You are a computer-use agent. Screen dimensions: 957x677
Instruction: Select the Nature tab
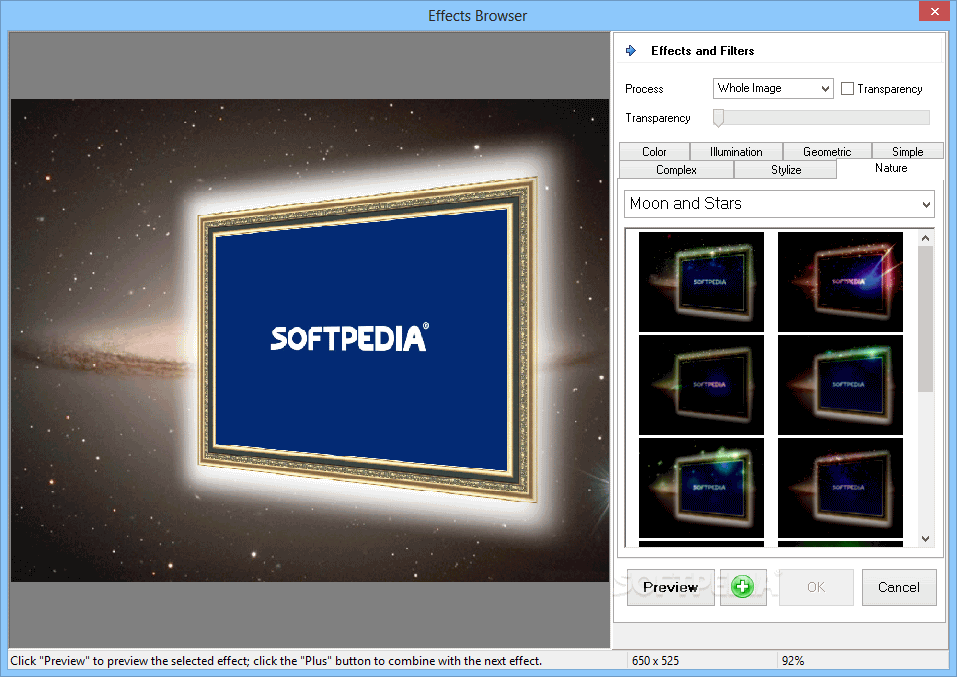tap(890, 168)
